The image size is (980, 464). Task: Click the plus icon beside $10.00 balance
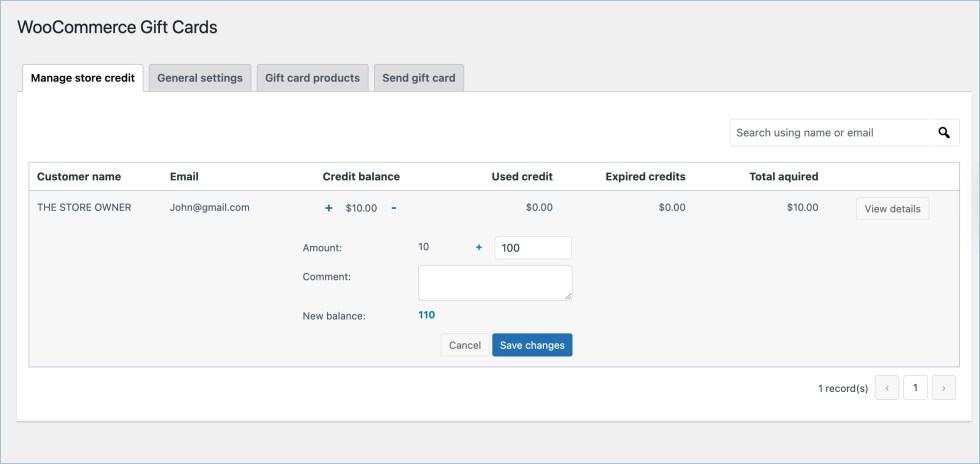[x=329, y=208]
